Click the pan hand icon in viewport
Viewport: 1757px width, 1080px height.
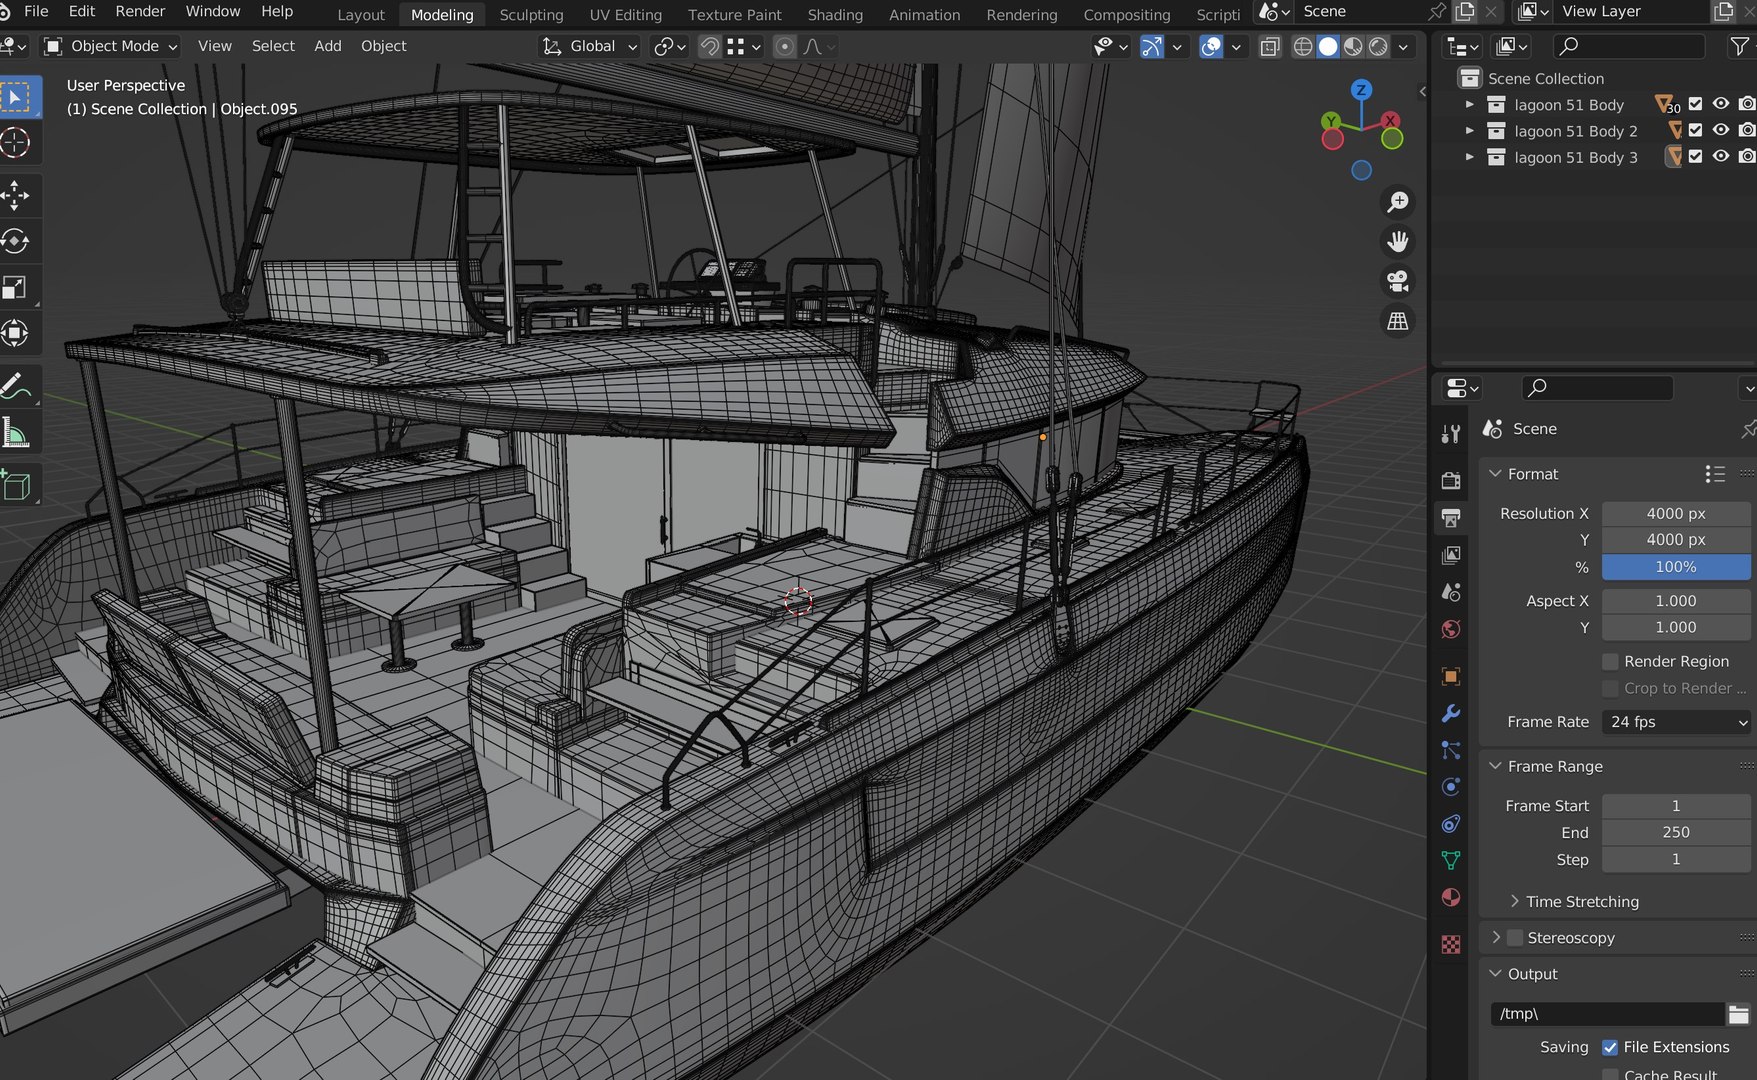click(1398, 242)
